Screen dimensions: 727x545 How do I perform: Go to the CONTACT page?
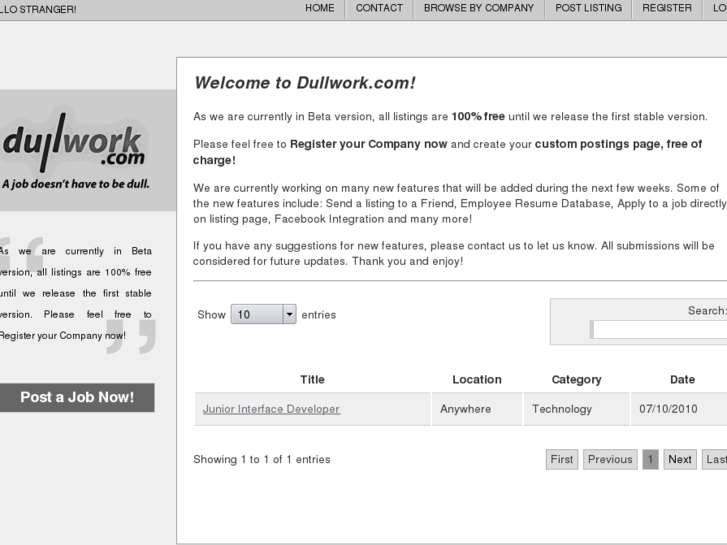tap(379, 8)
